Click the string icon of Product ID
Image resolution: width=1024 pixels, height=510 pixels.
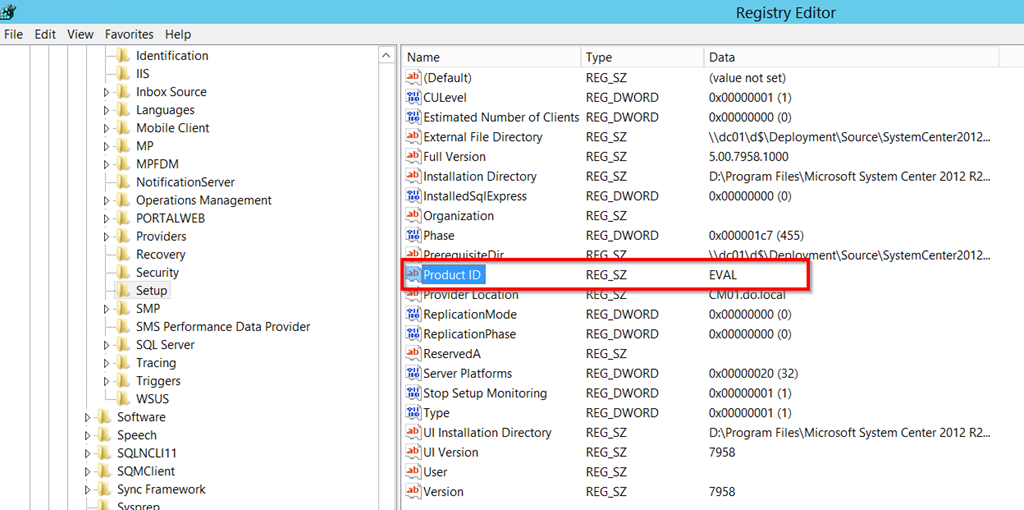[413, 275]
